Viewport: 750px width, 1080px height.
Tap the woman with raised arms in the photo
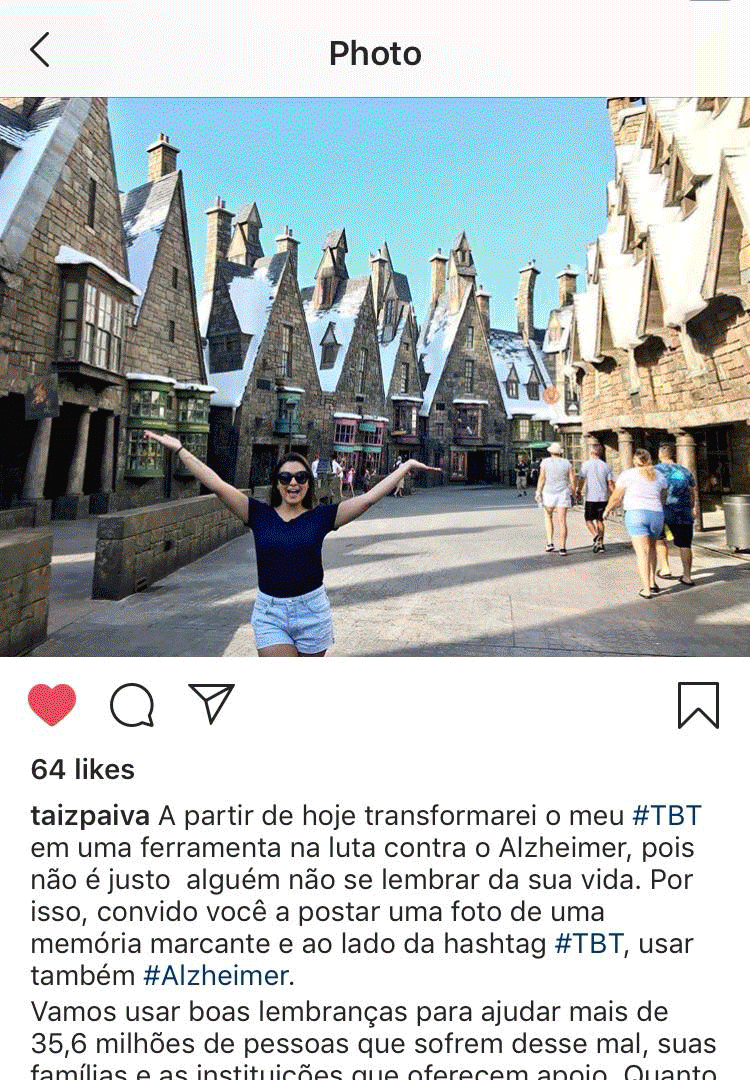(x=291, y=544)
